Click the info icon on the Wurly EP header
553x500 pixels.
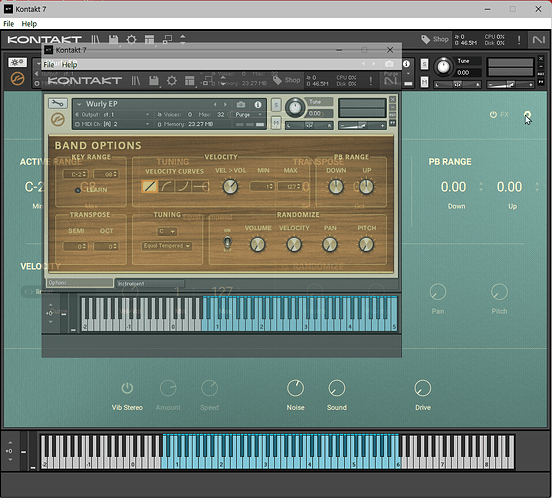[258, 104]
